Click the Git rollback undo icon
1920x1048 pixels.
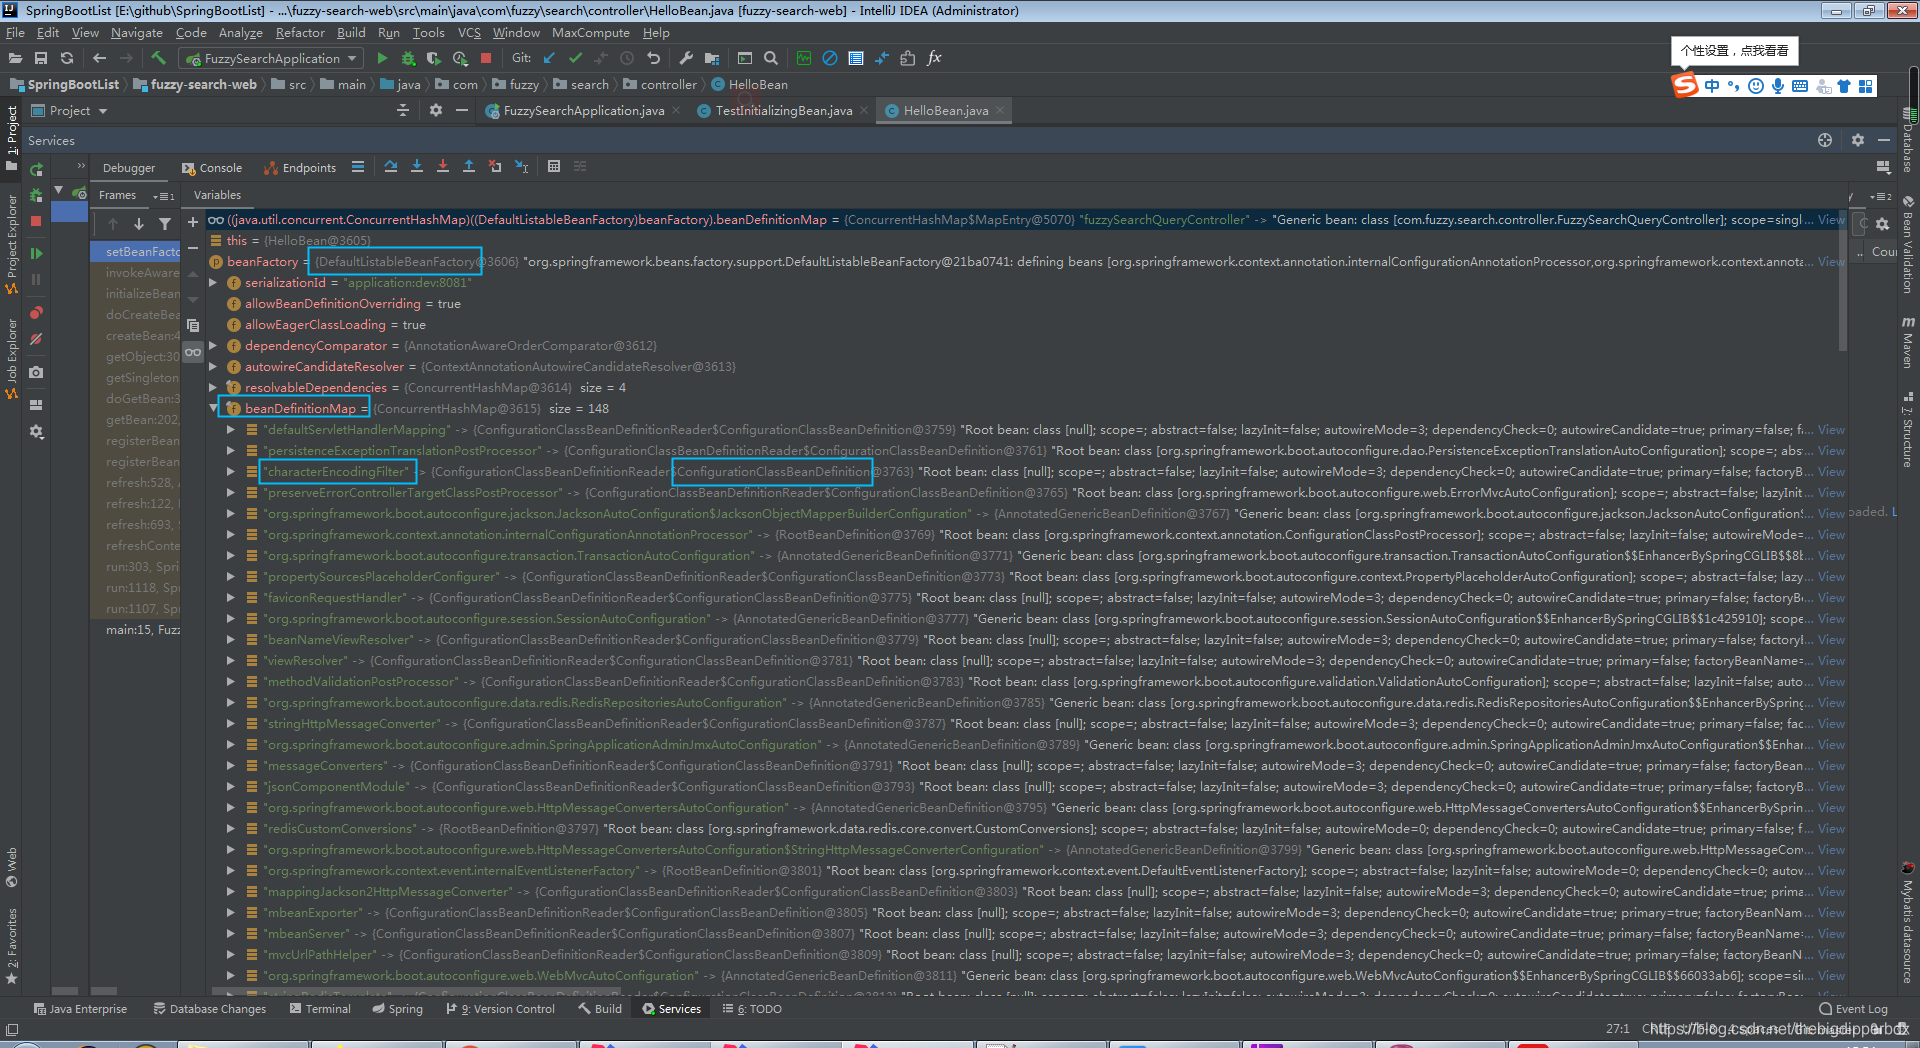[653, 58]
